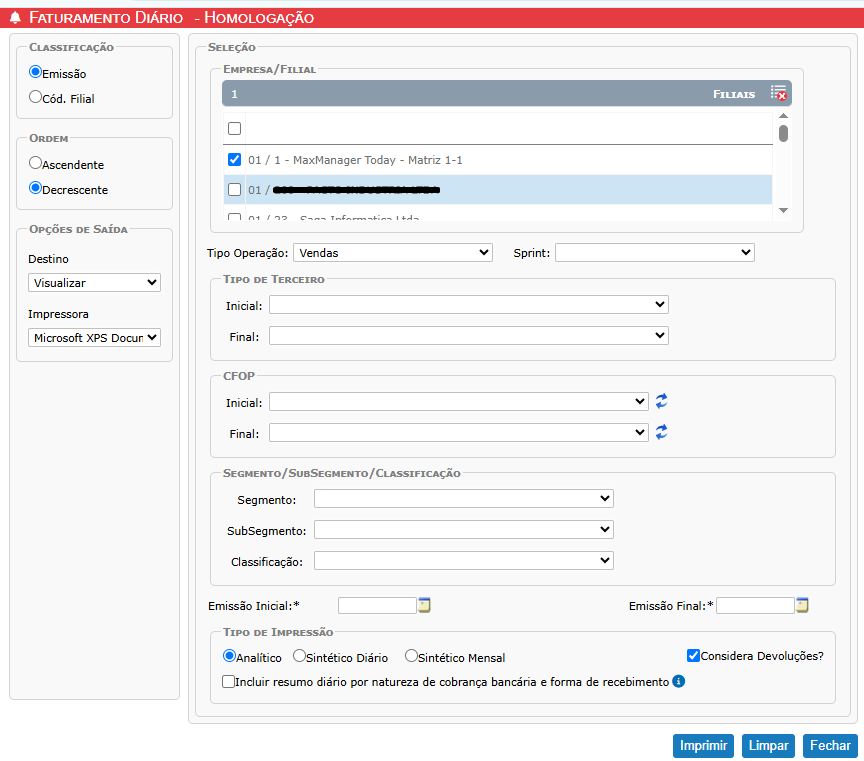Choose Ascendente order
Image resolution: width=864 pixels, height=761 pixels.
pyautogui.click(x=36, y=162)
